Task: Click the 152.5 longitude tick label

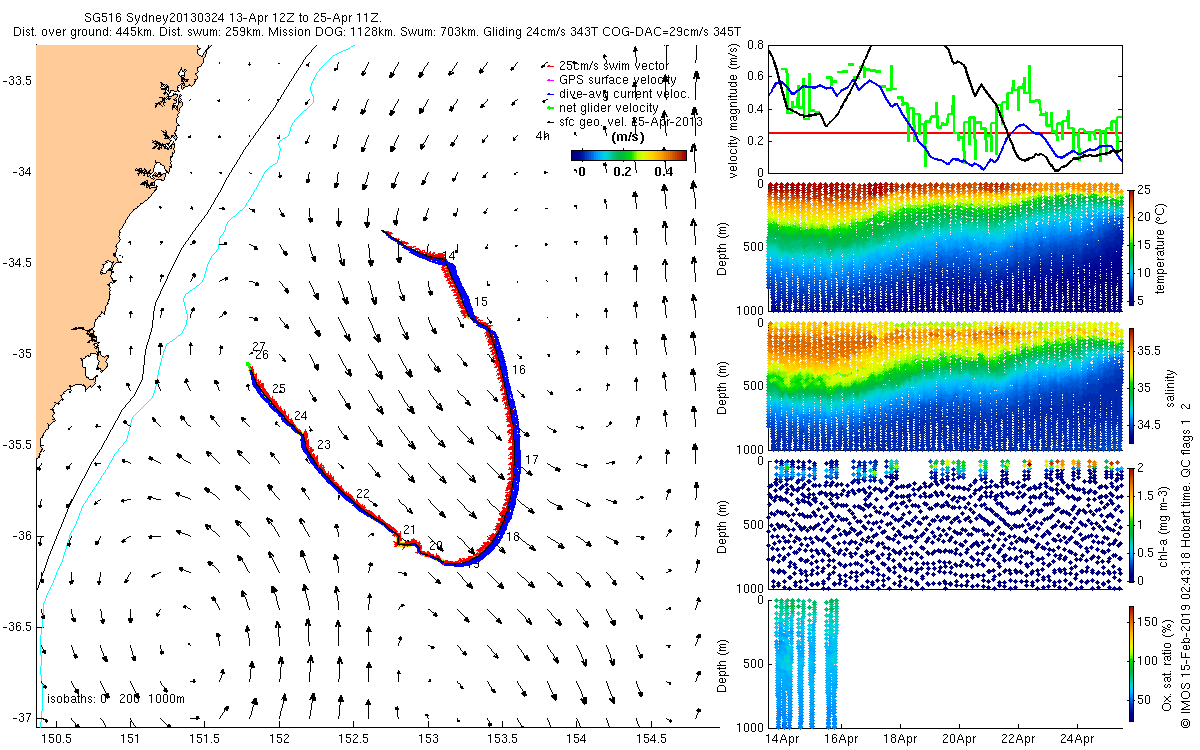Action: coord(353,739)
